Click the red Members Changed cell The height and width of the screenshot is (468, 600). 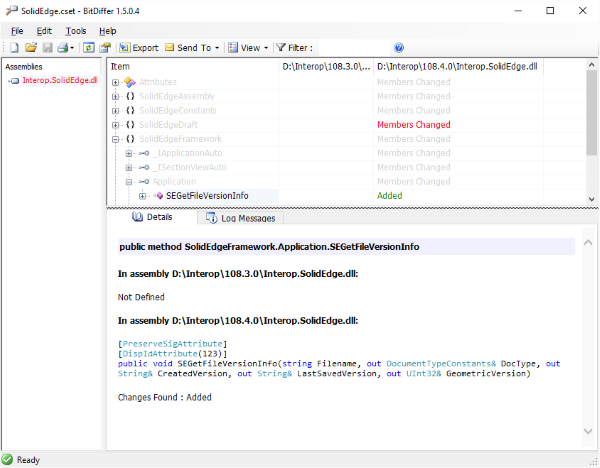(x=414, y=125)
